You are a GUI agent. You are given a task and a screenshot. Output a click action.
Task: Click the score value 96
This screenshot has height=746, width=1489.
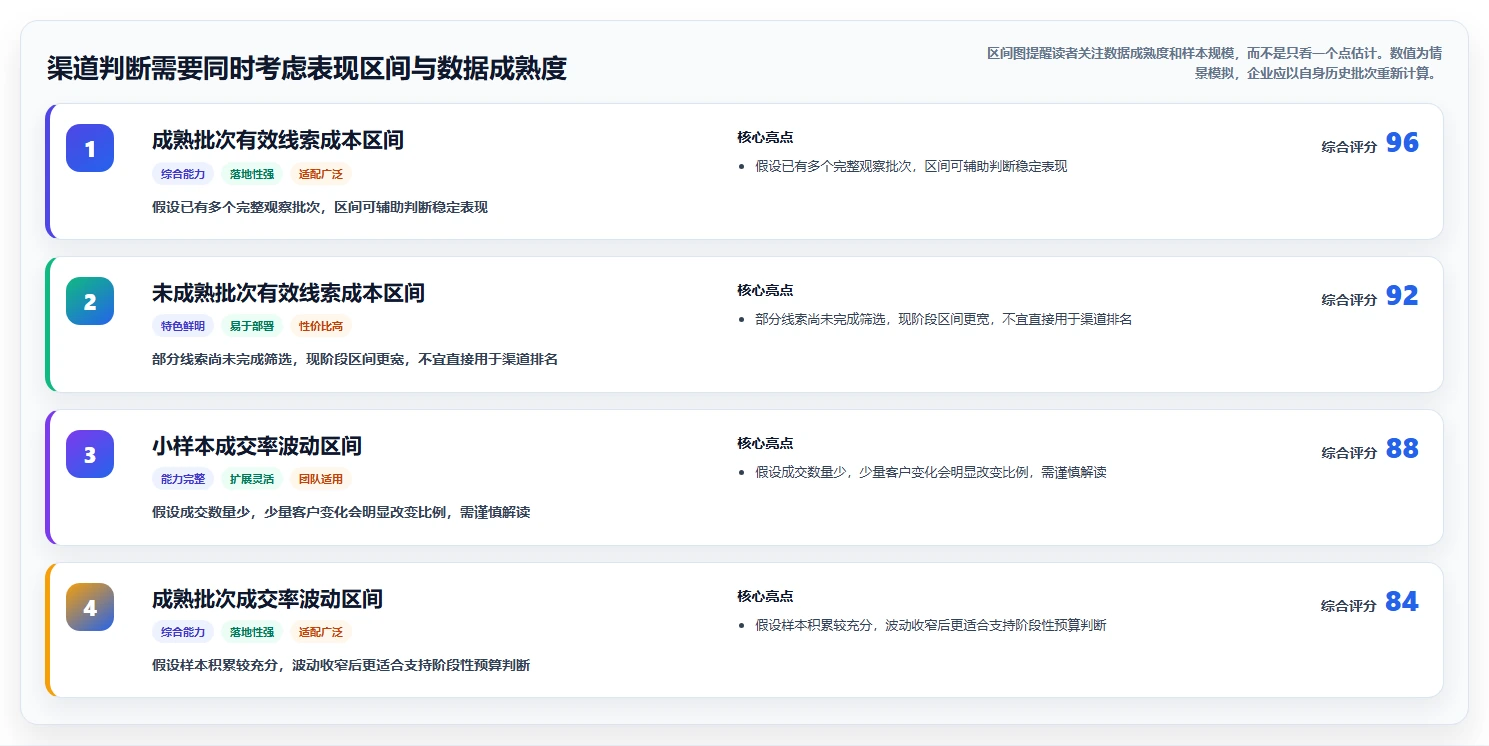1402,143
